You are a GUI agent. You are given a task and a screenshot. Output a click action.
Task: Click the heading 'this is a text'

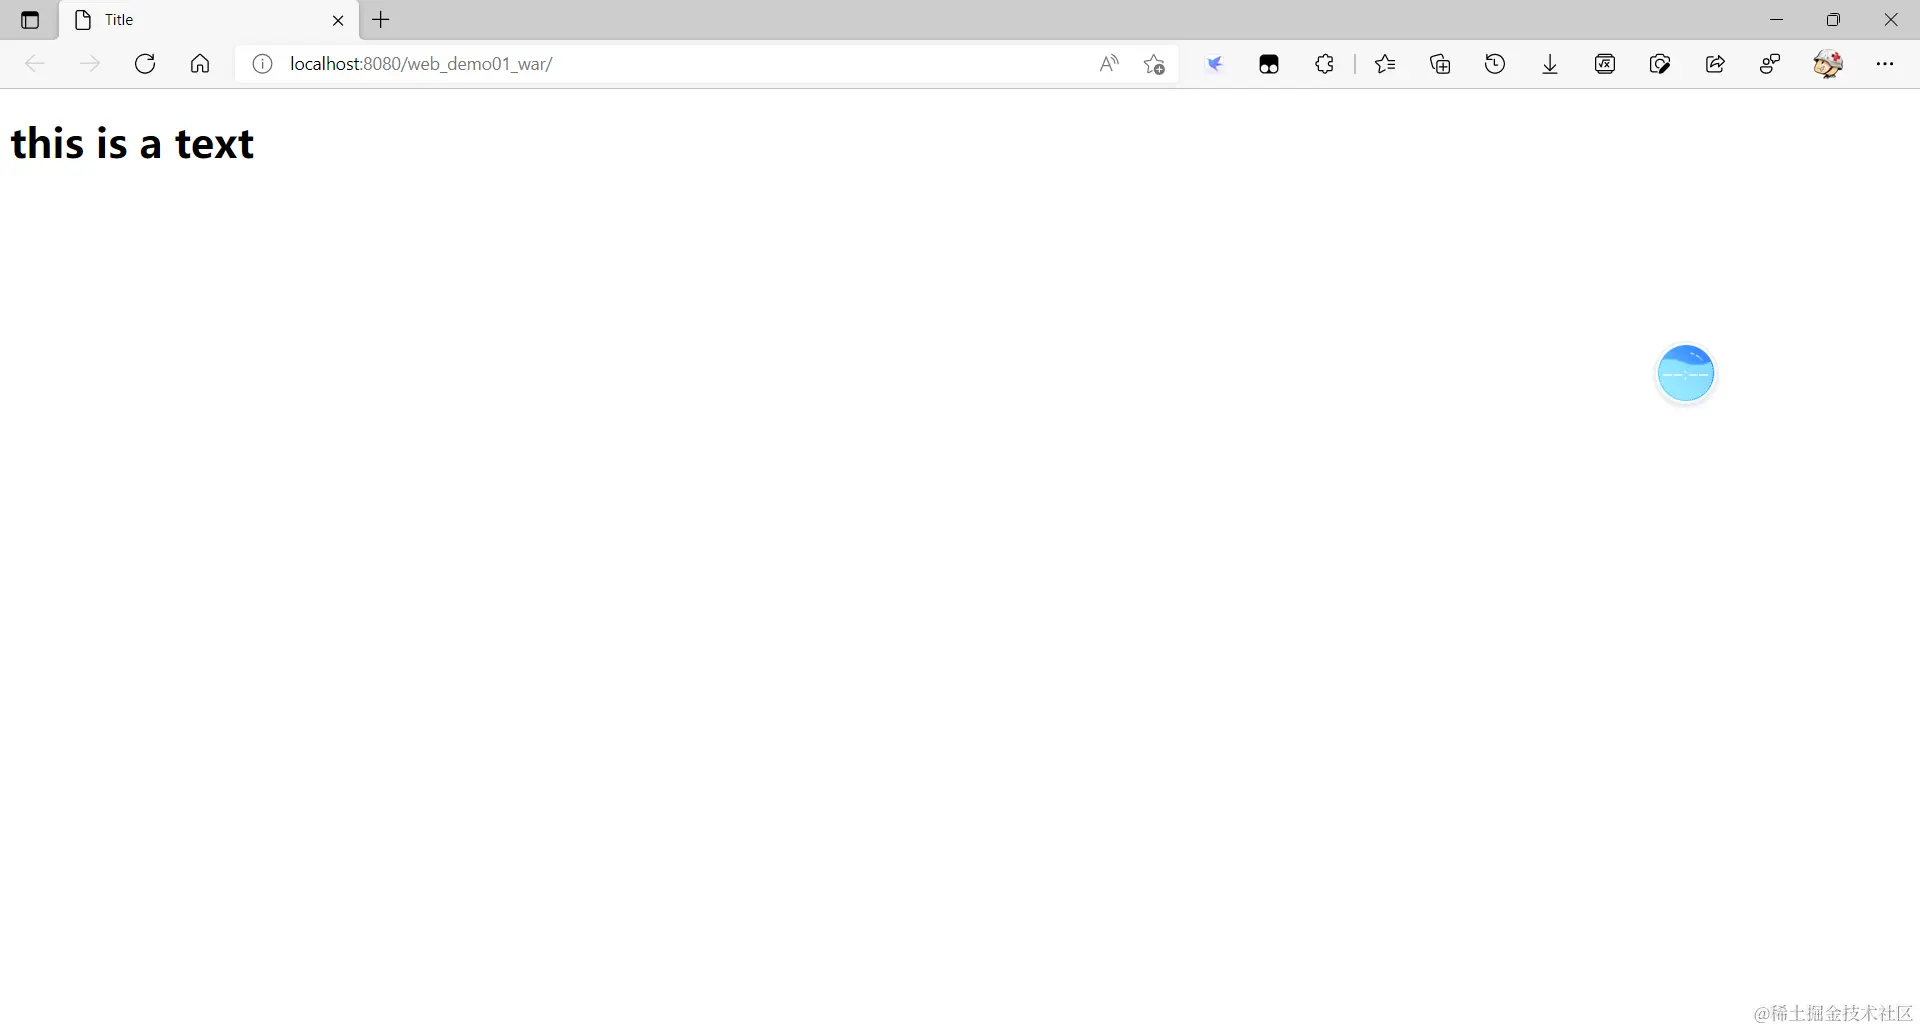tap(132, 144)
